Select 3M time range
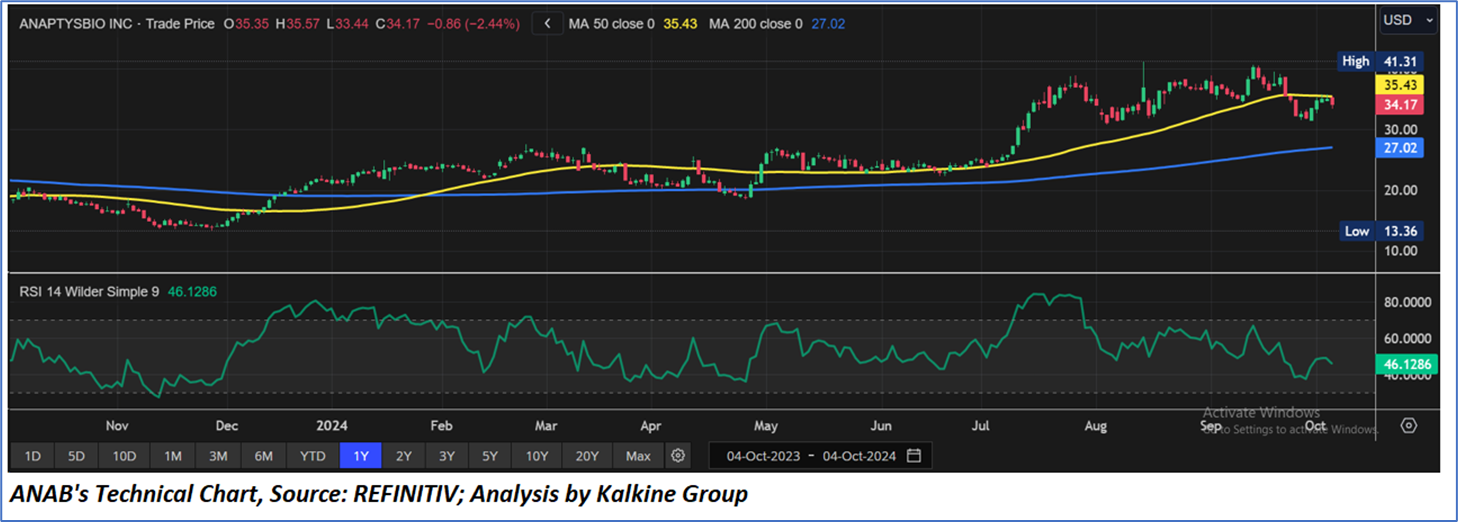Screen dimensions: 1458x522 (218, 456)
